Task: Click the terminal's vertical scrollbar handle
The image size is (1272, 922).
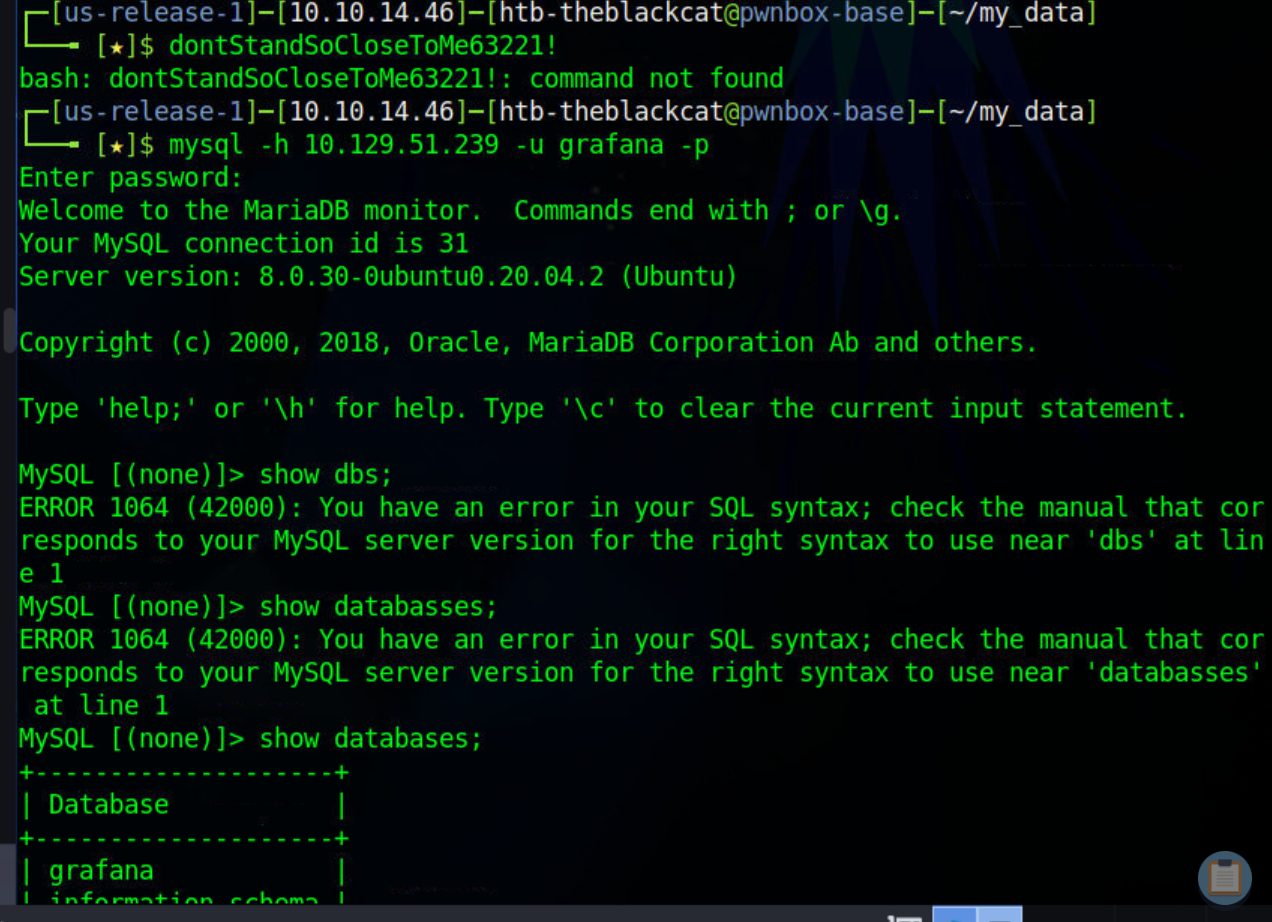Action: [x=10, y=330]
